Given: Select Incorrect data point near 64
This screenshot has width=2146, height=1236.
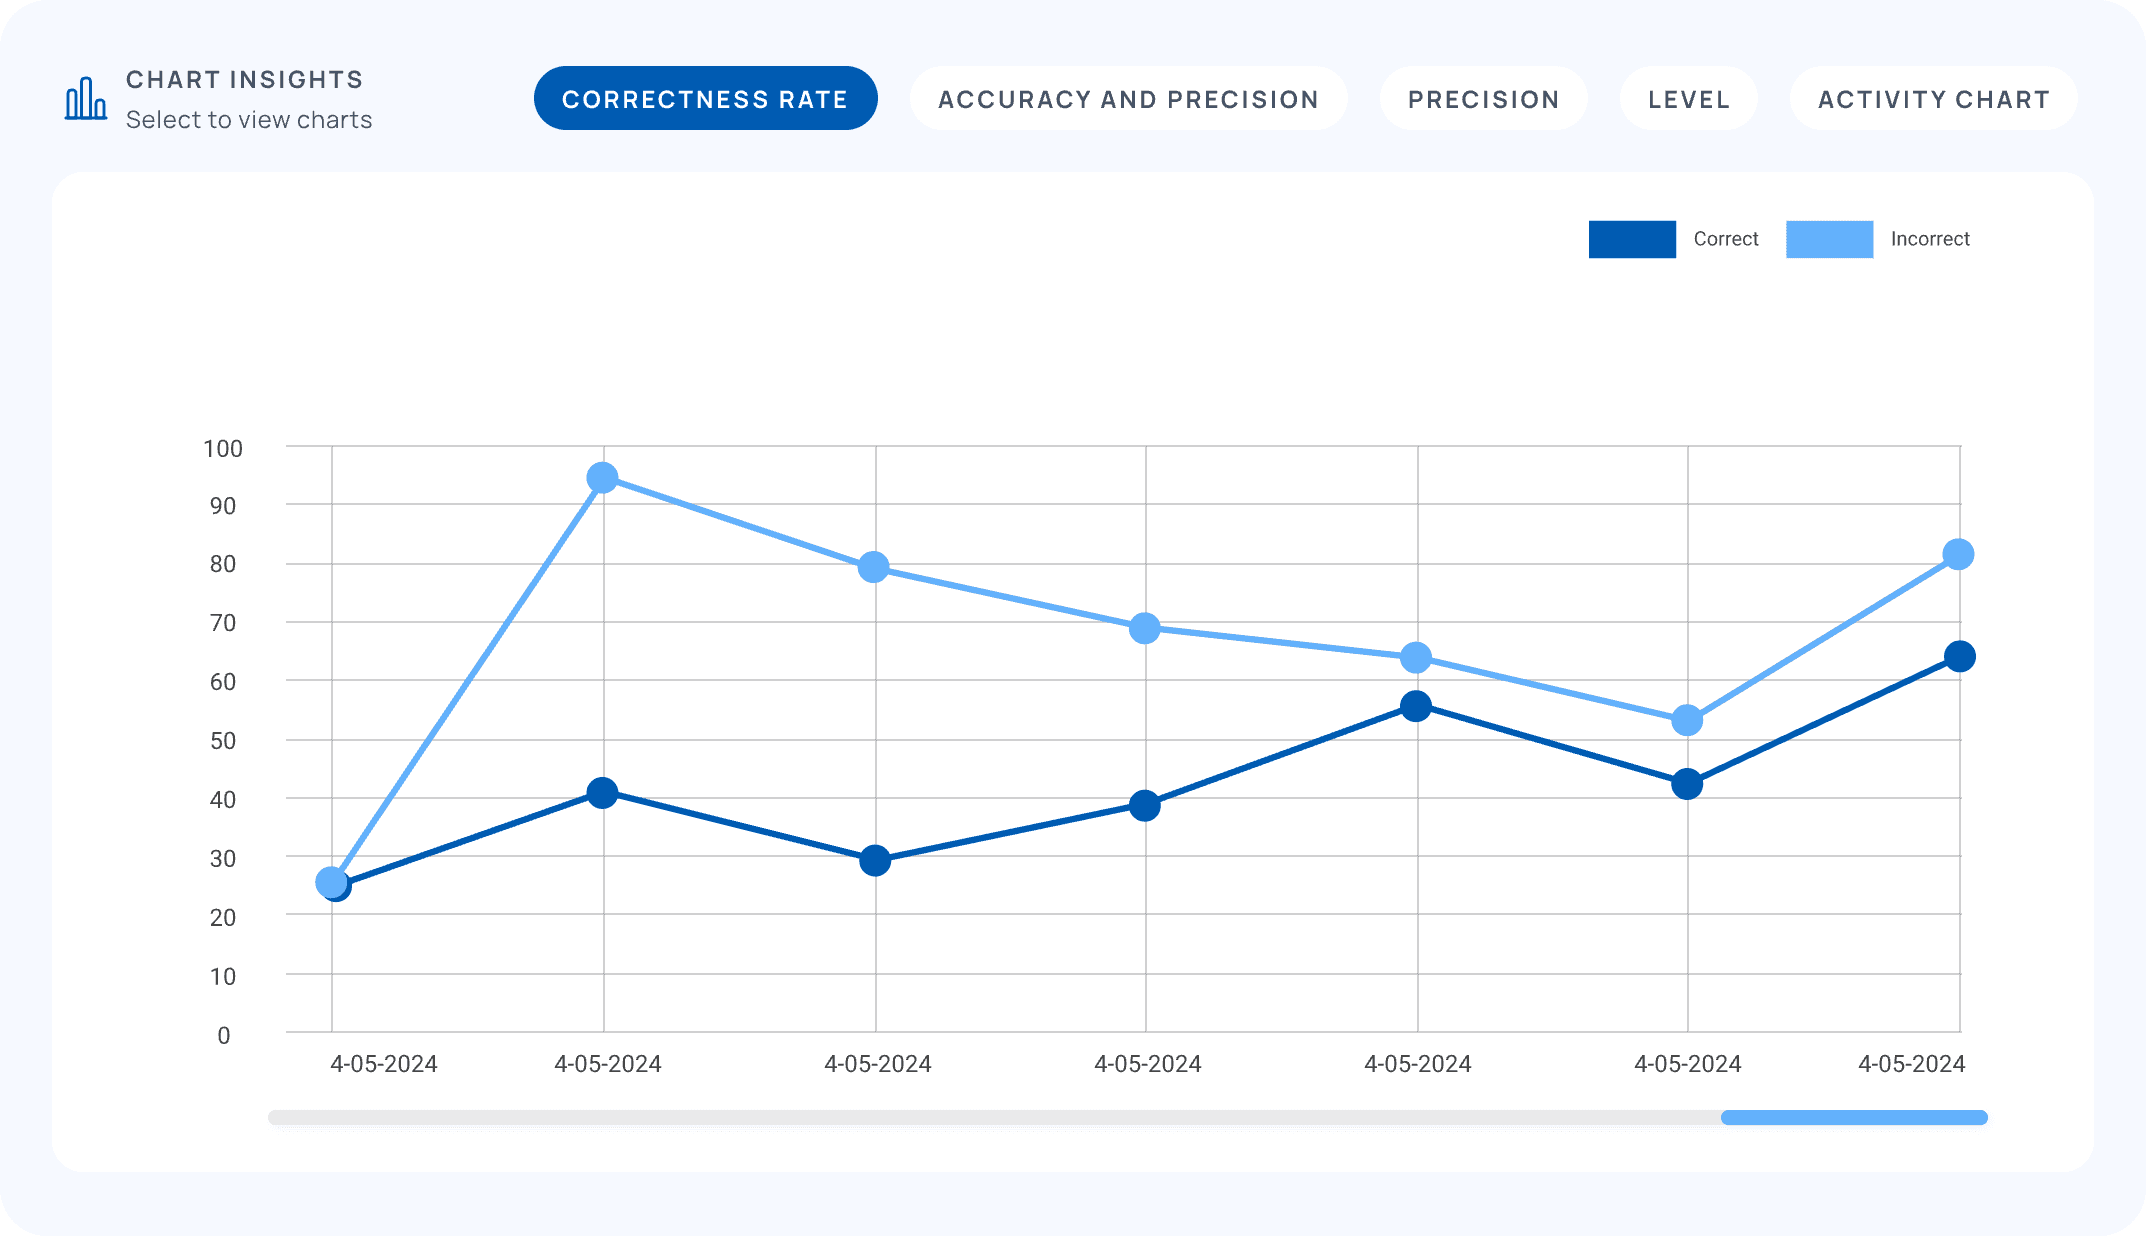Looking at the screenshot, I should pos(1416,657).
